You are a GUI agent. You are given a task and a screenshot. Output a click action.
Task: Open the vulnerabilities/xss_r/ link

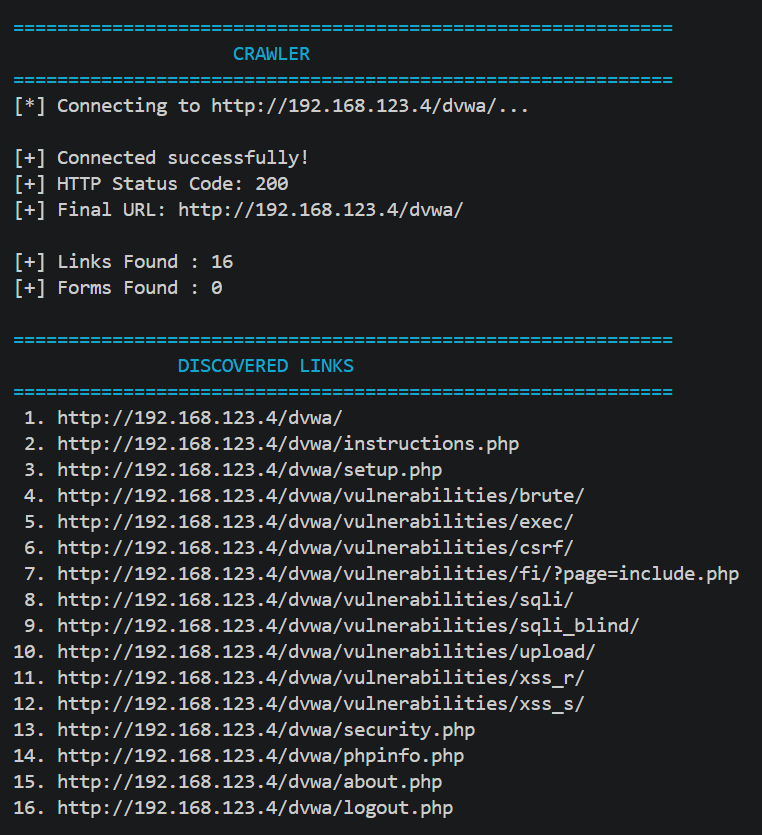click(x=321, y=678)
